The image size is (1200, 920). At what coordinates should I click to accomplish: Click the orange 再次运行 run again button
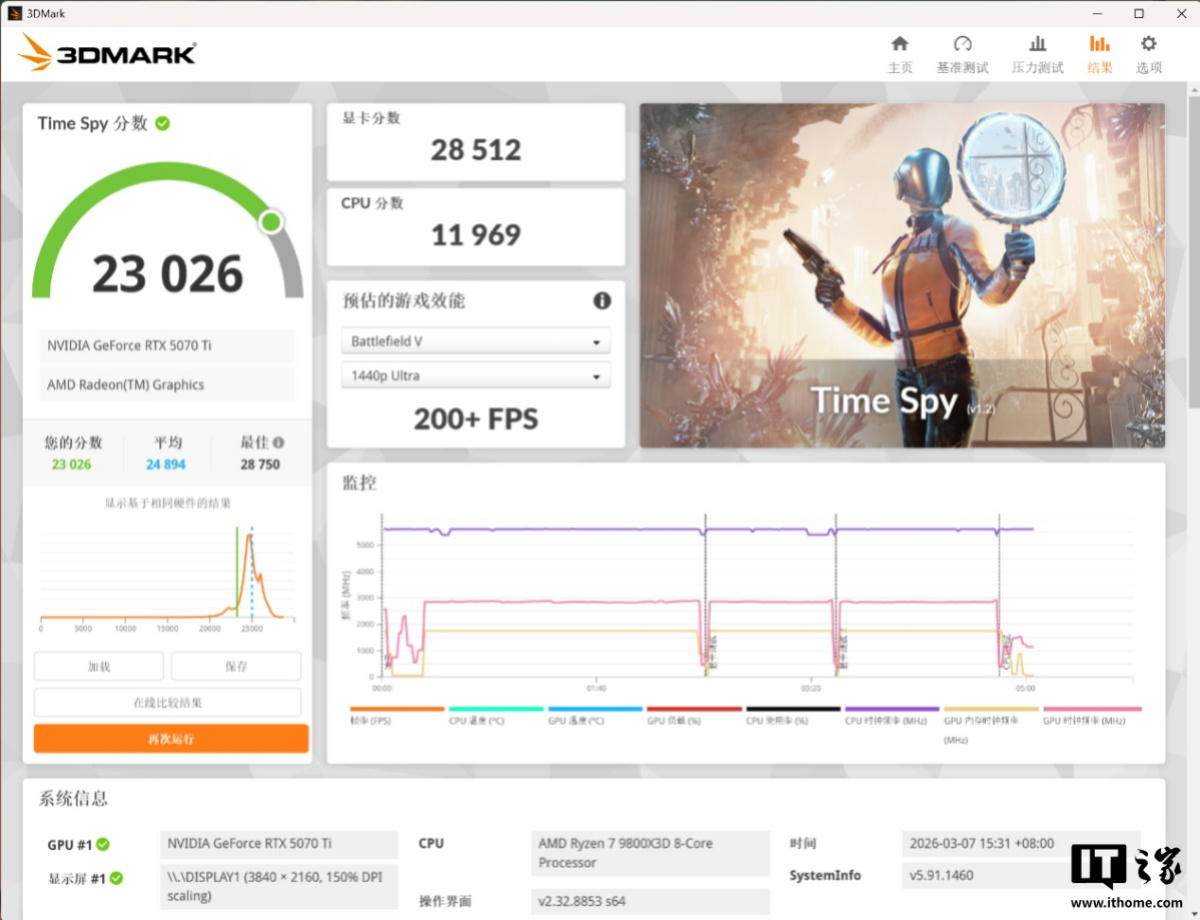171,739
